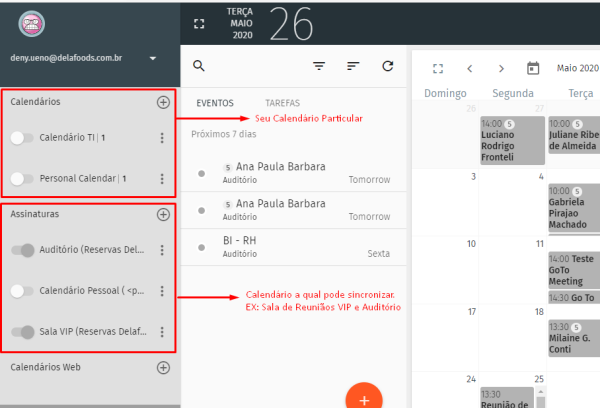Refresh the events list
Image resolution: width=600 pixels, height=408 pixels.
point(387,66)
